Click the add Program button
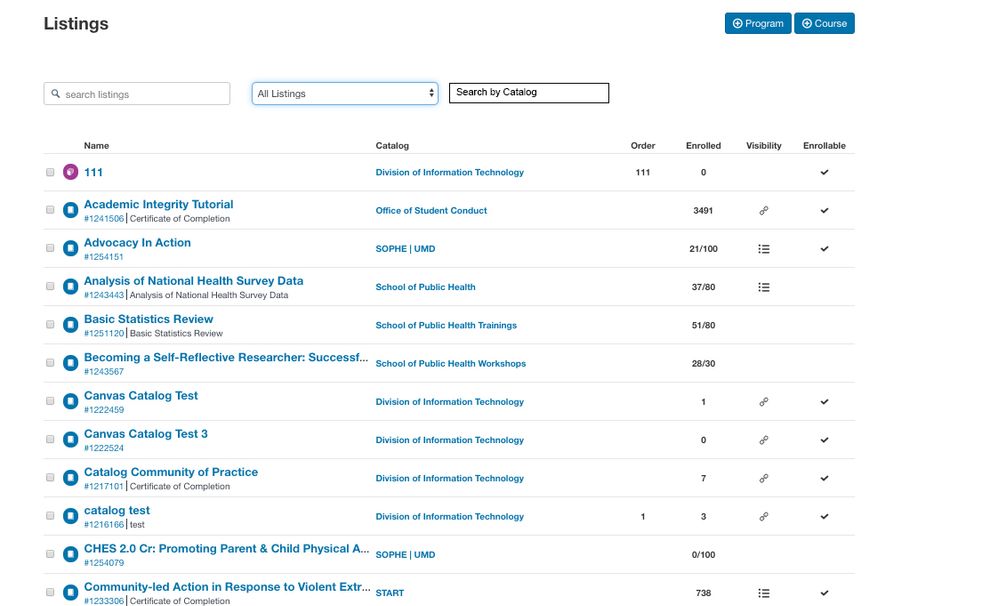 click(757, 23)
